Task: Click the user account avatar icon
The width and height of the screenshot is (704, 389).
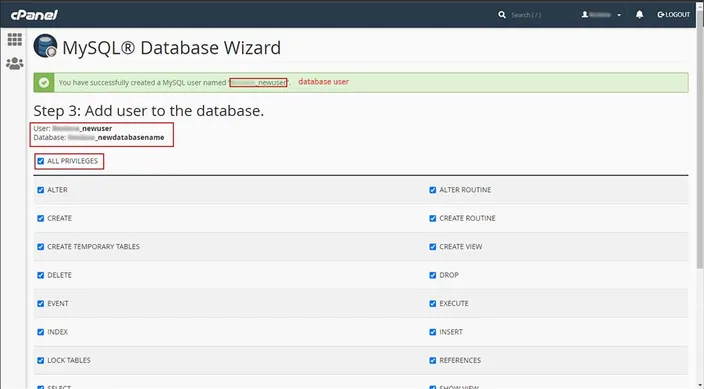Action: tap(585, 15)
